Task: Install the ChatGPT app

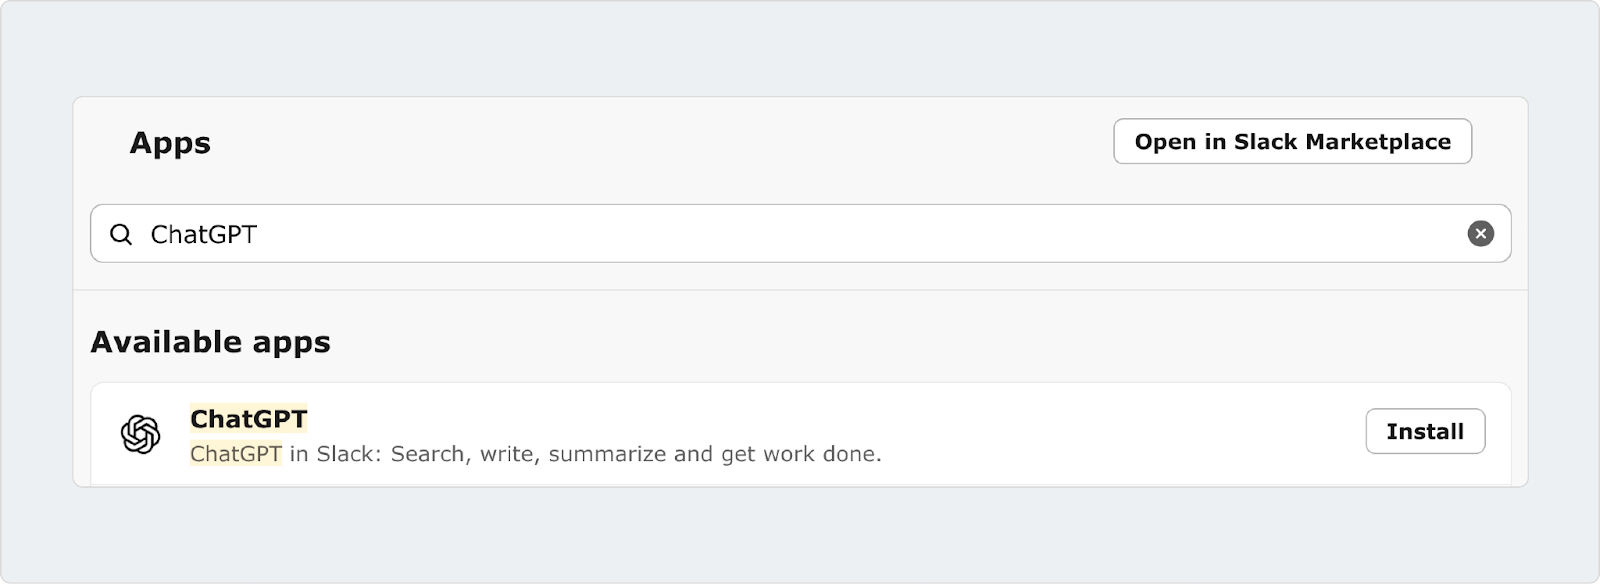Action: [1427, 431]
